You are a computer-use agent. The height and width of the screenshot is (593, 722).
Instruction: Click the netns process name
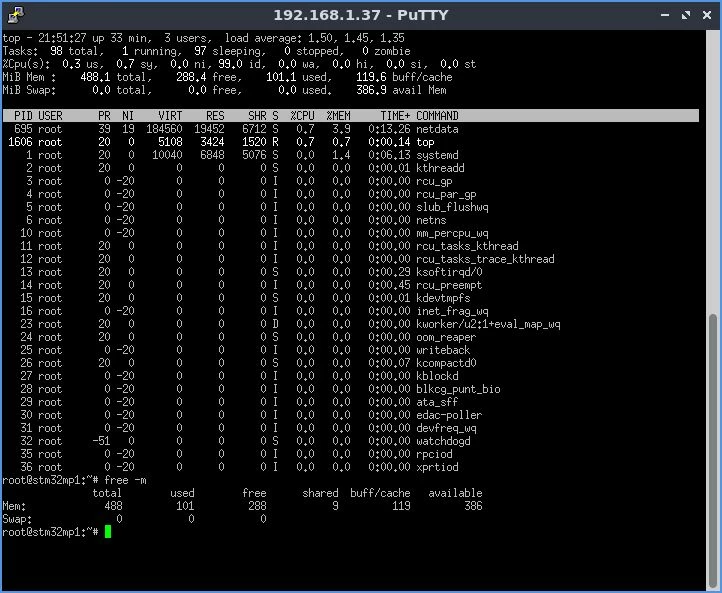click(431, 220)
